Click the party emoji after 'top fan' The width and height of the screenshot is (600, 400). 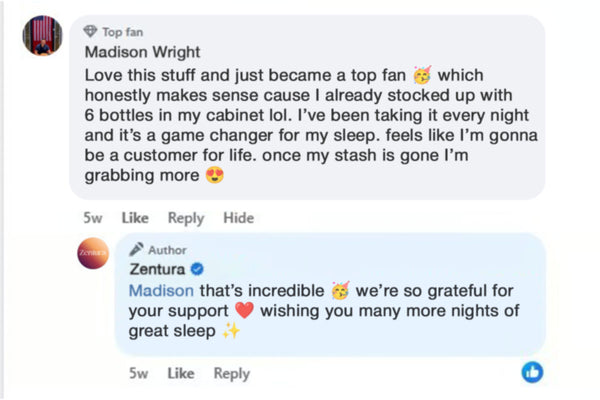424,75
